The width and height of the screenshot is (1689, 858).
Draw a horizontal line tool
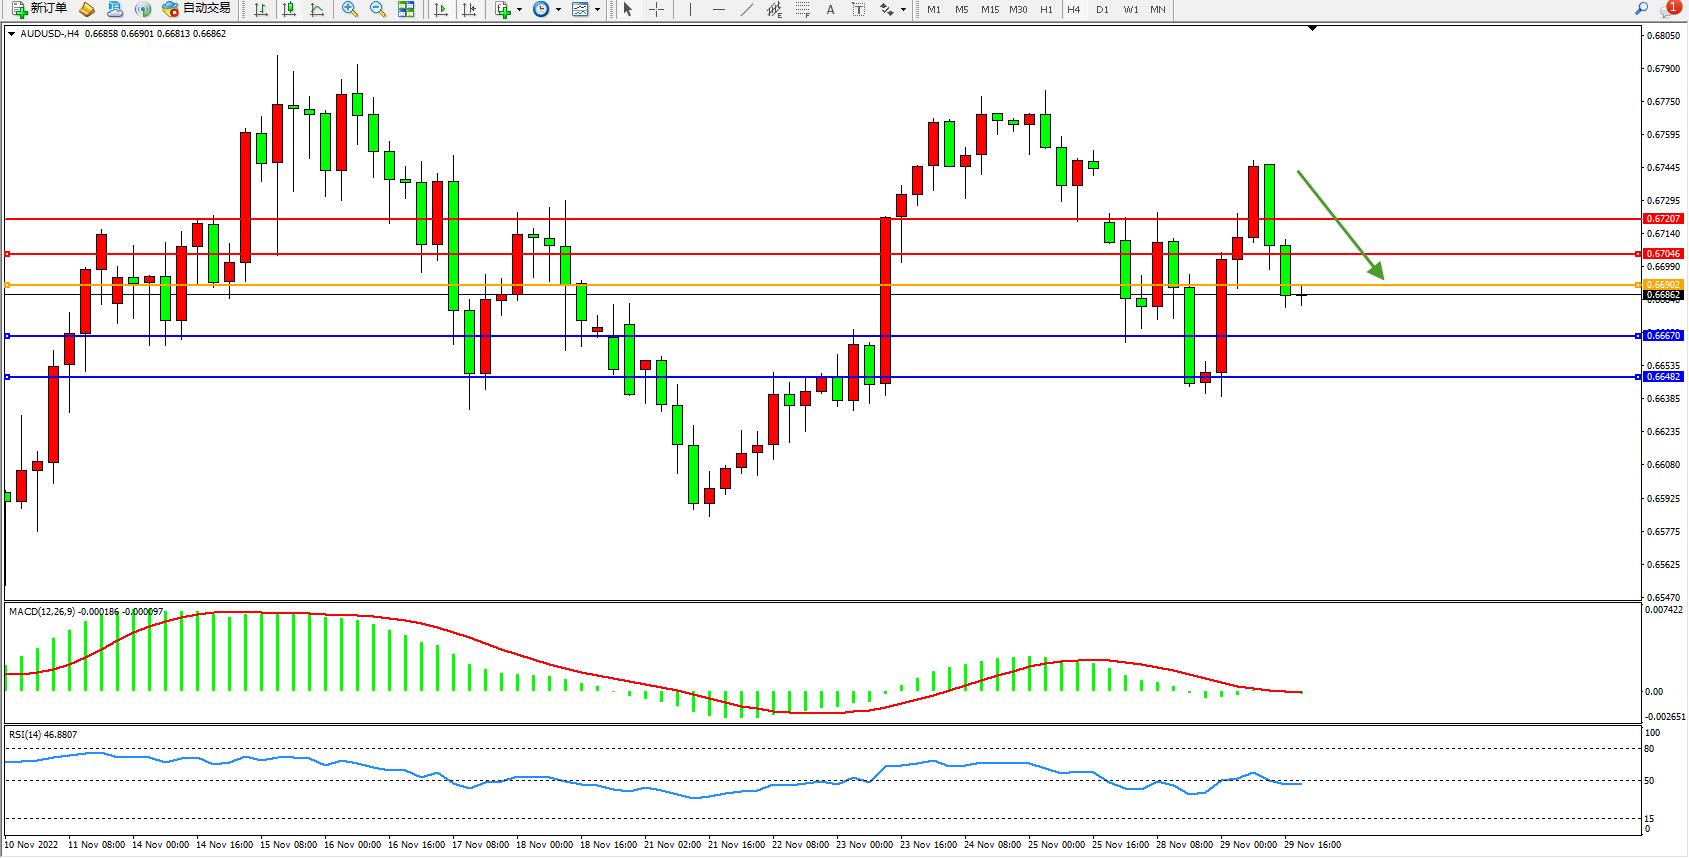[718, 9]
